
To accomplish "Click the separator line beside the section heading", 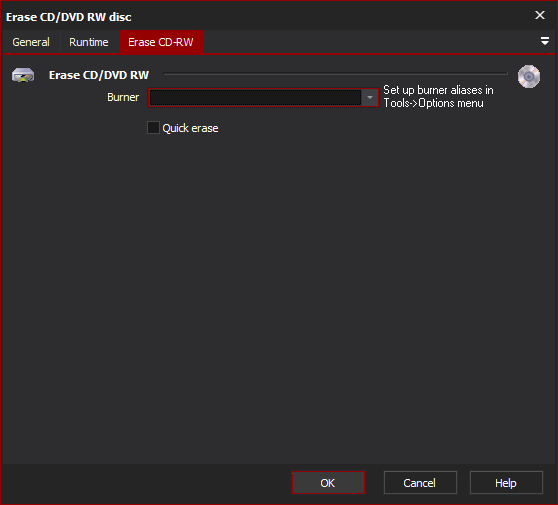I will 335,74.
